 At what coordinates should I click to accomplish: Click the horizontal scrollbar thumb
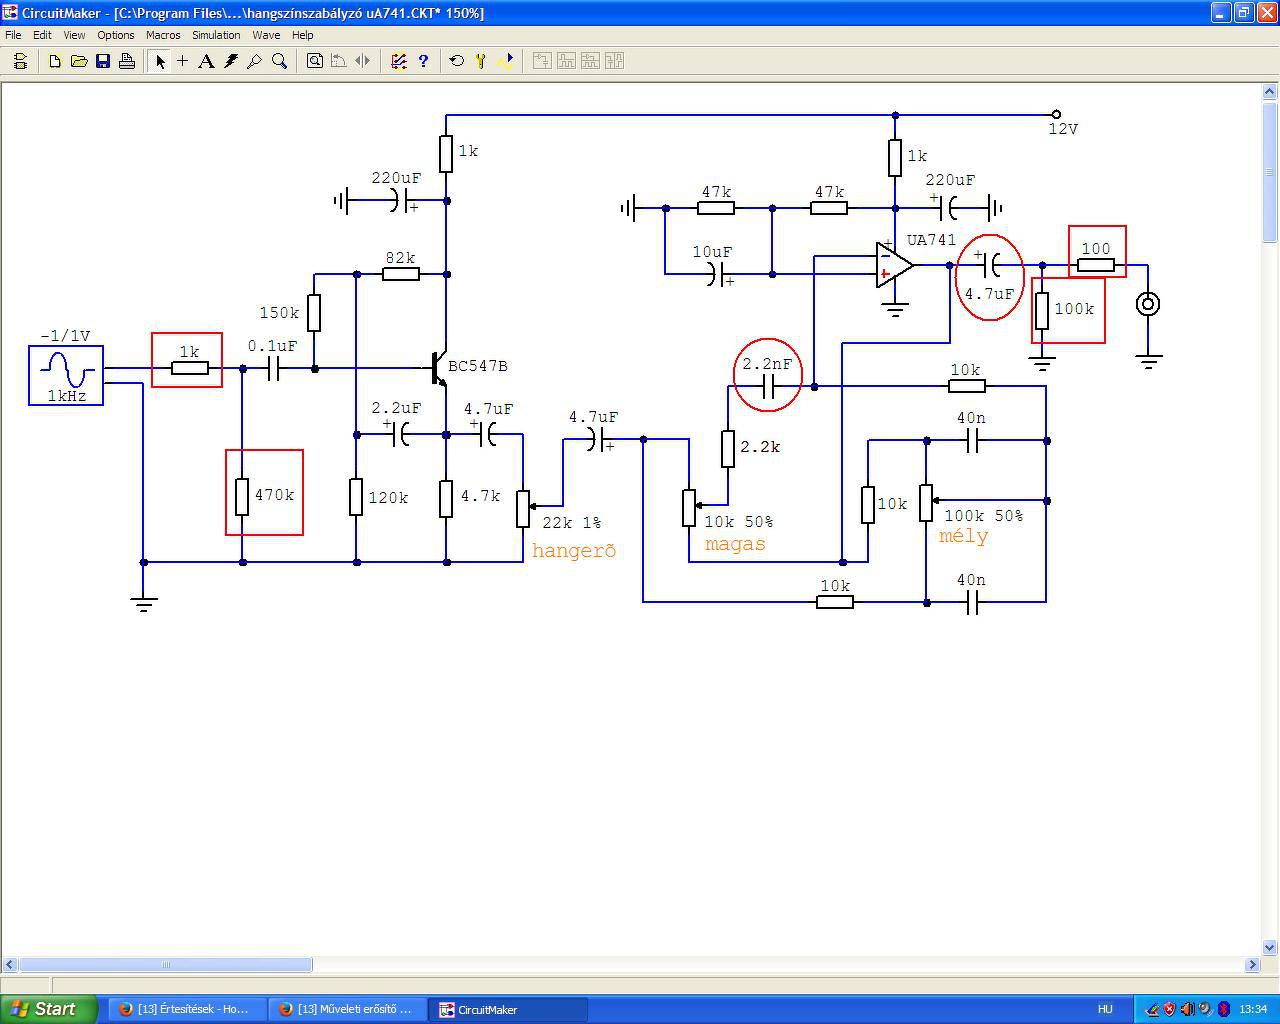click(166, 965)
